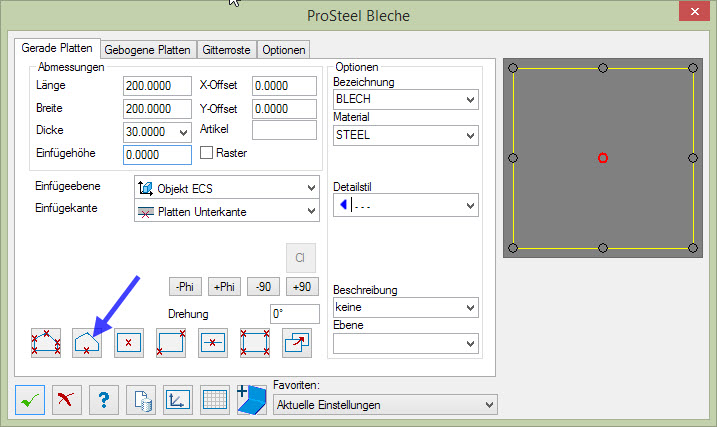Select the red center insertion point in preview

coord(603,158)
